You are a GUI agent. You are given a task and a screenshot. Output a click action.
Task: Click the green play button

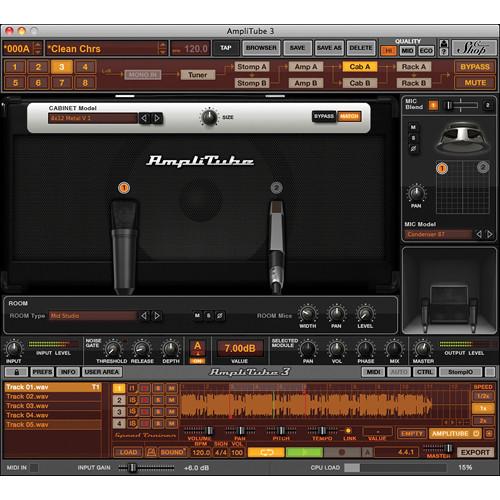304,452
